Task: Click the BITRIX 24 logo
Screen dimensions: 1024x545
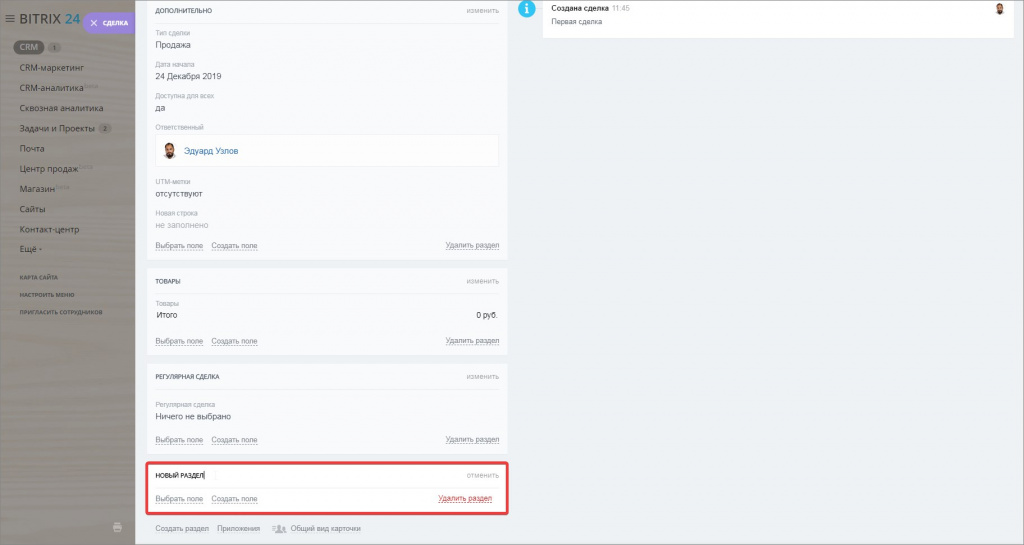Action: point(50,19)
